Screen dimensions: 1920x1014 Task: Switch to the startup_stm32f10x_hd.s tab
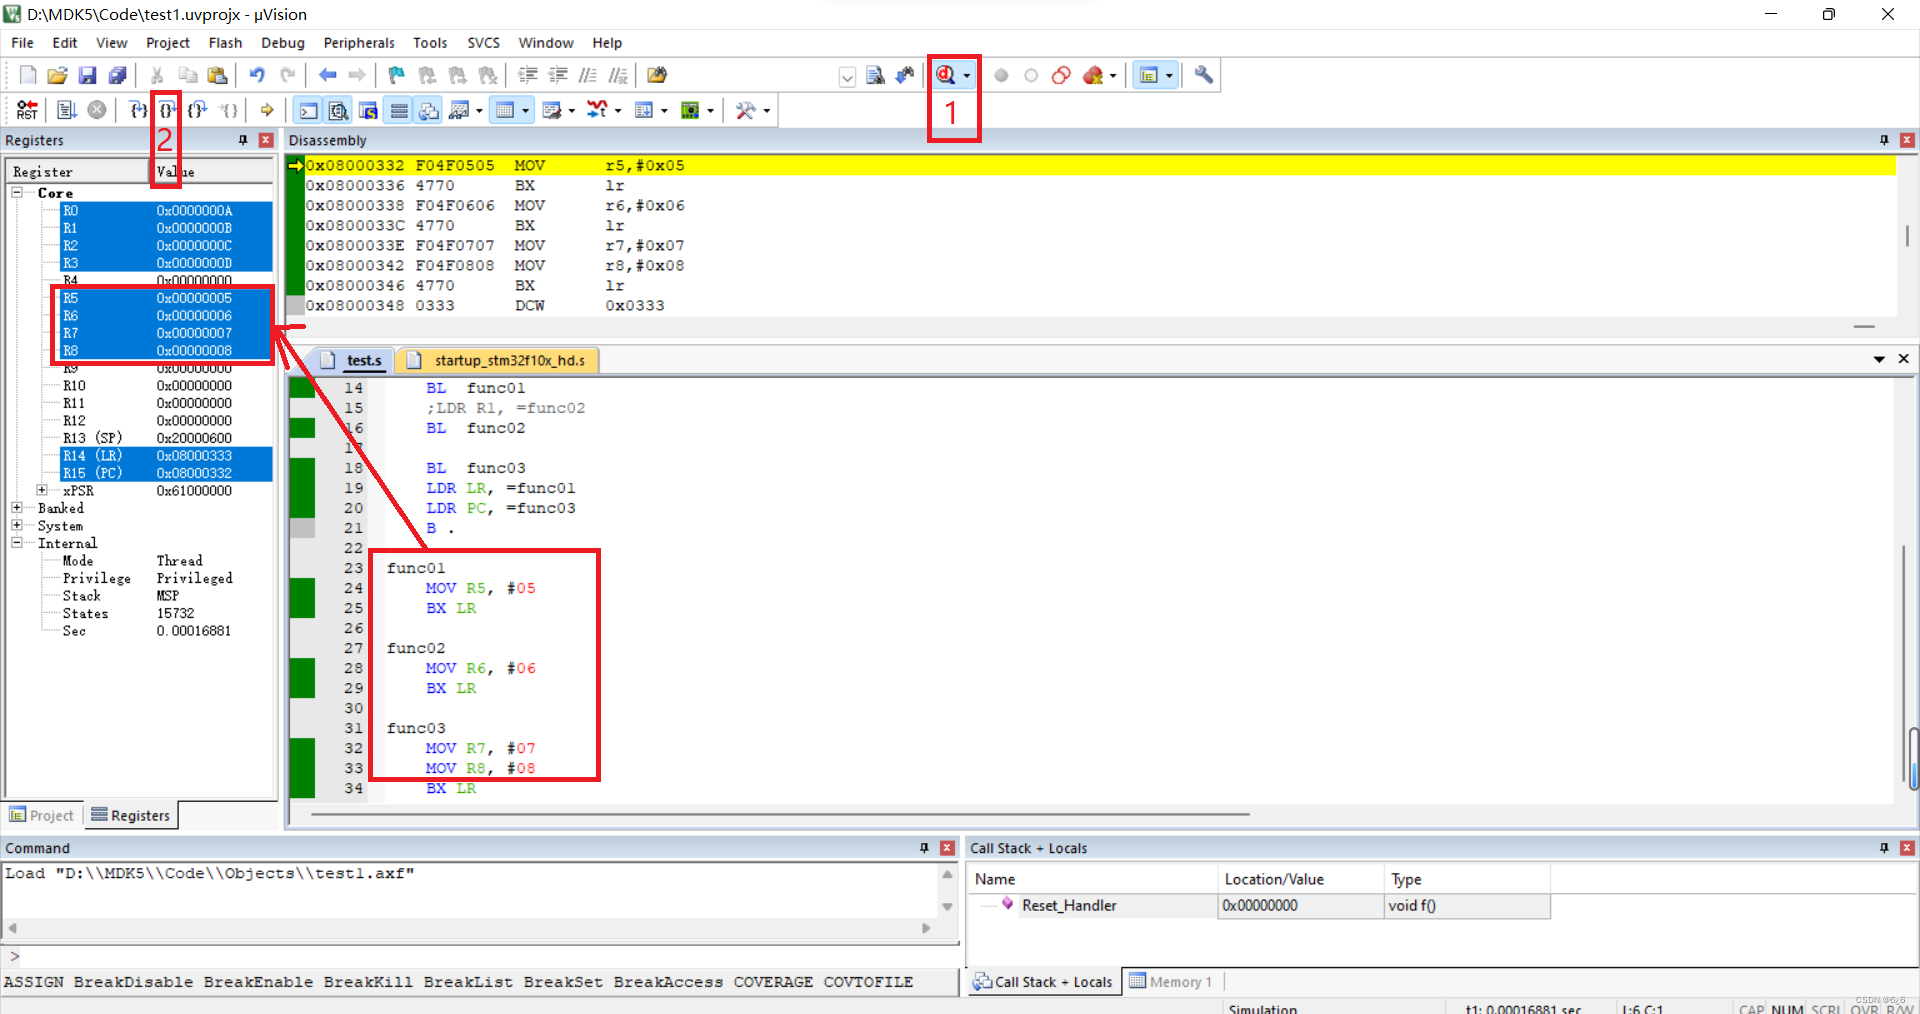pyautogui.click(x=498, y=360)
